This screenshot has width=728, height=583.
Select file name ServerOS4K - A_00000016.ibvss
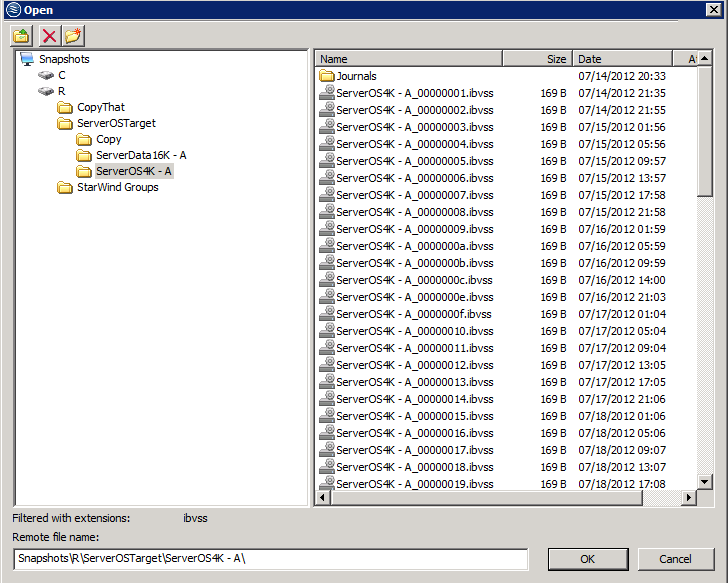tap(415, 433)
